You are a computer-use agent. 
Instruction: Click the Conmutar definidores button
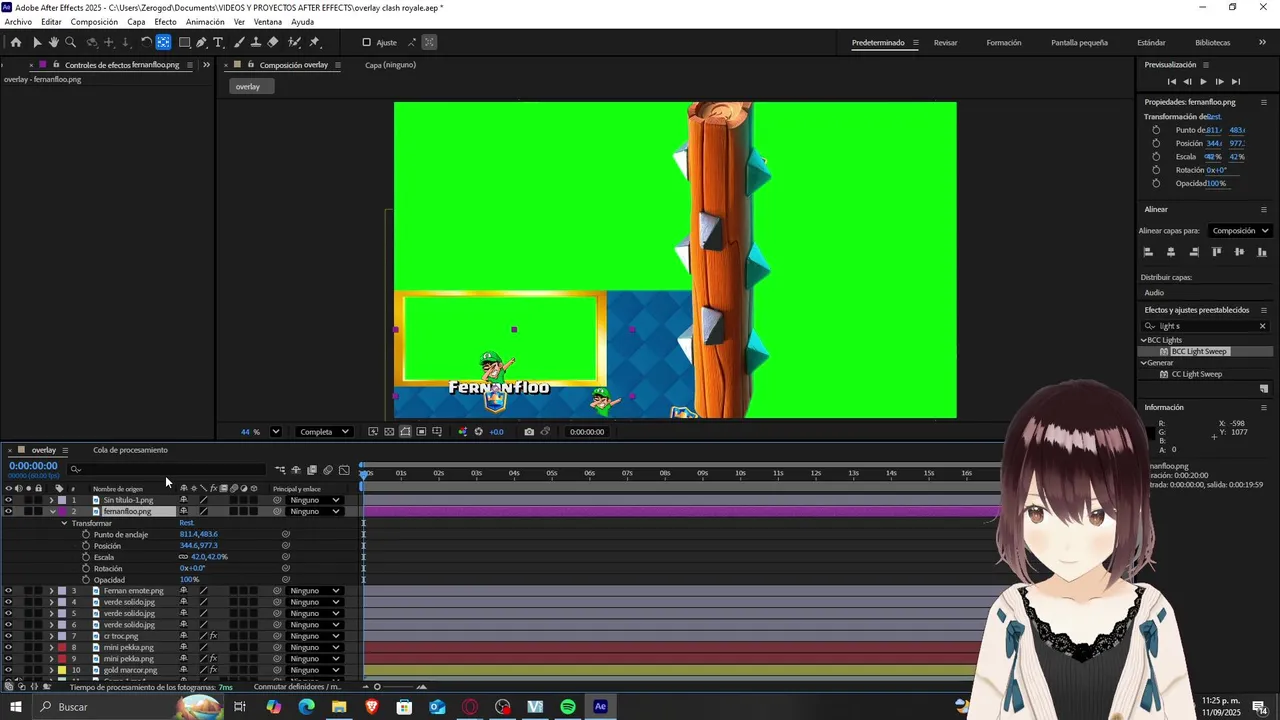coord(297,687)
